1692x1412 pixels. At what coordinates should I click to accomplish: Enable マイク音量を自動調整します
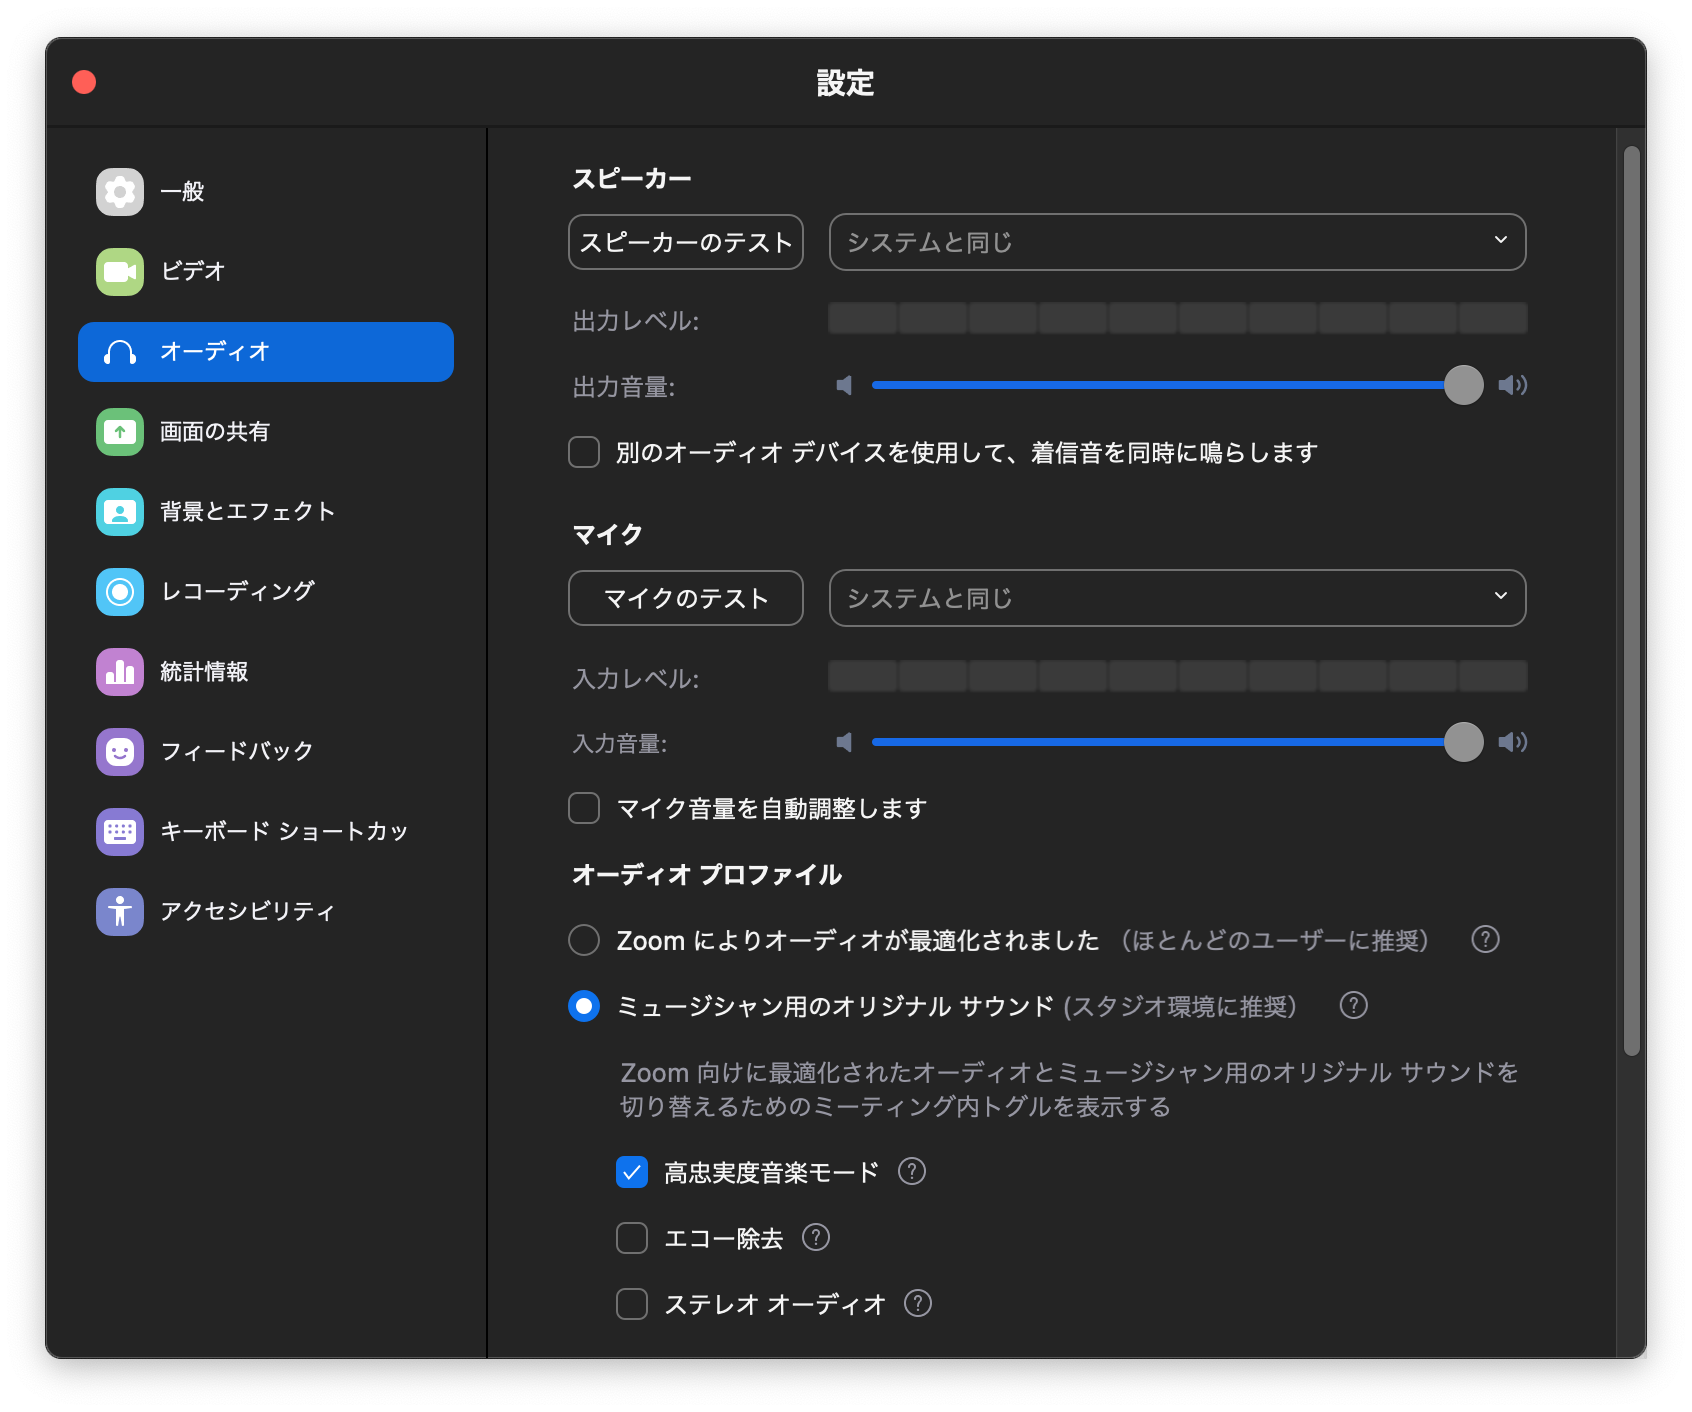pyautogui.click(x=583, y=808)
